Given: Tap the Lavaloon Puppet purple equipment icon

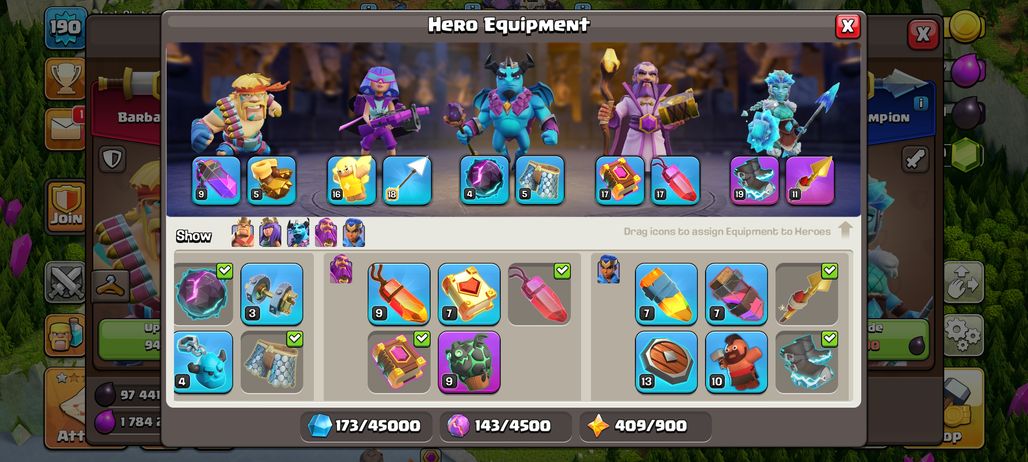Looking at the screenshot, I should pyautogui.click(x=469, y=362).
